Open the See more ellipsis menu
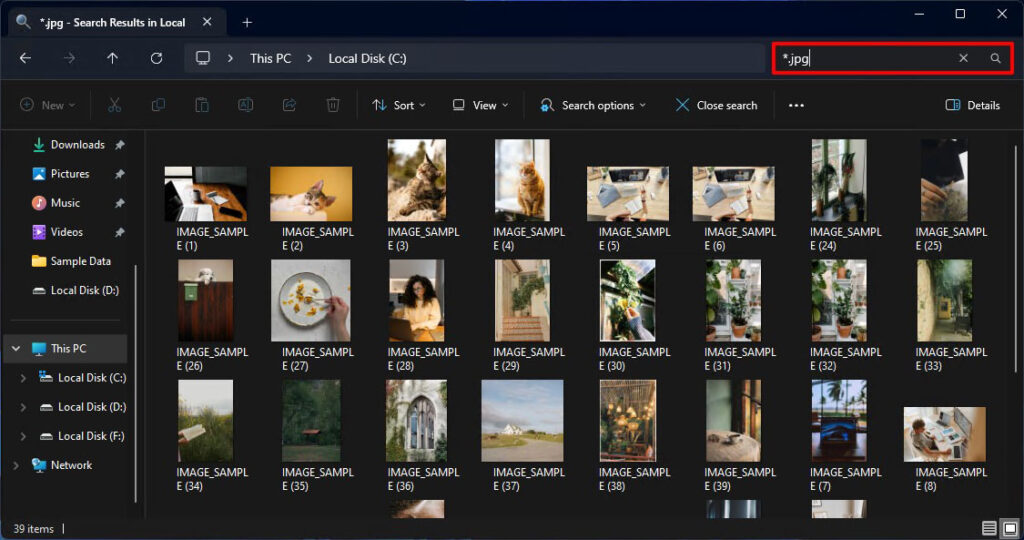 [796, 105]
